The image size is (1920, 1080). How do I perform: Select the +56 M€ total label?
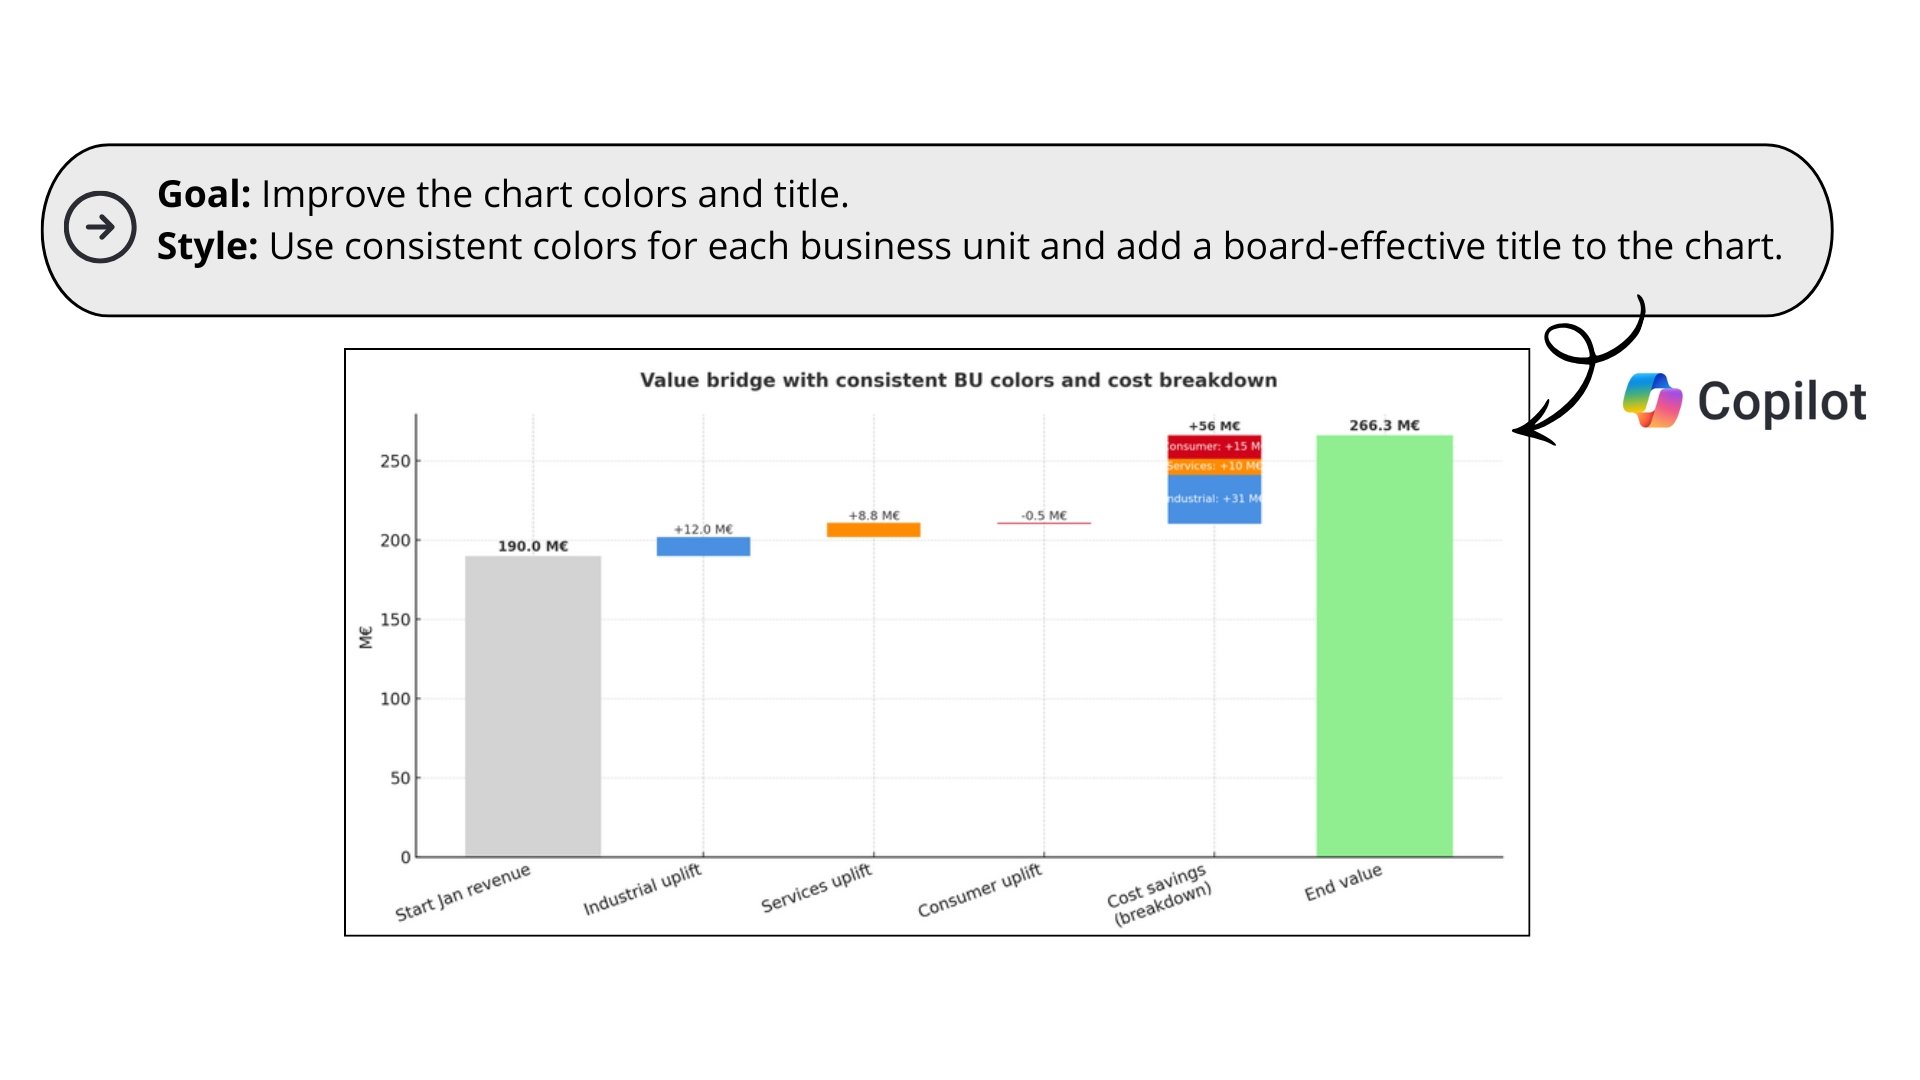click(x=1214, y=426)
